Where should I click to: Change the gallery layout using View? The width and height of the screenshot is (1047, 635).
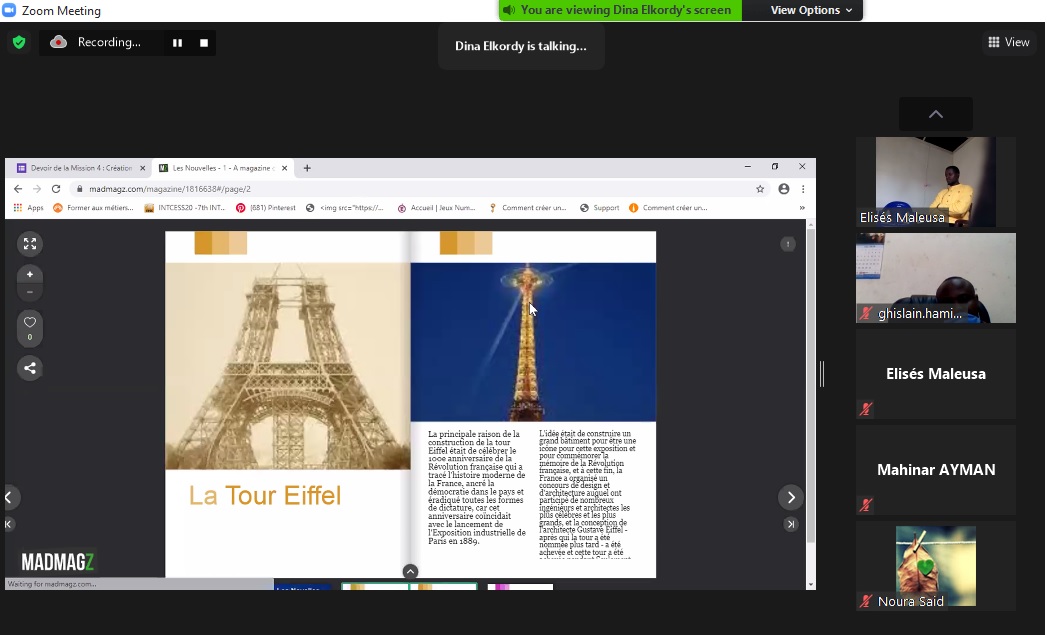click(1008, 42)
